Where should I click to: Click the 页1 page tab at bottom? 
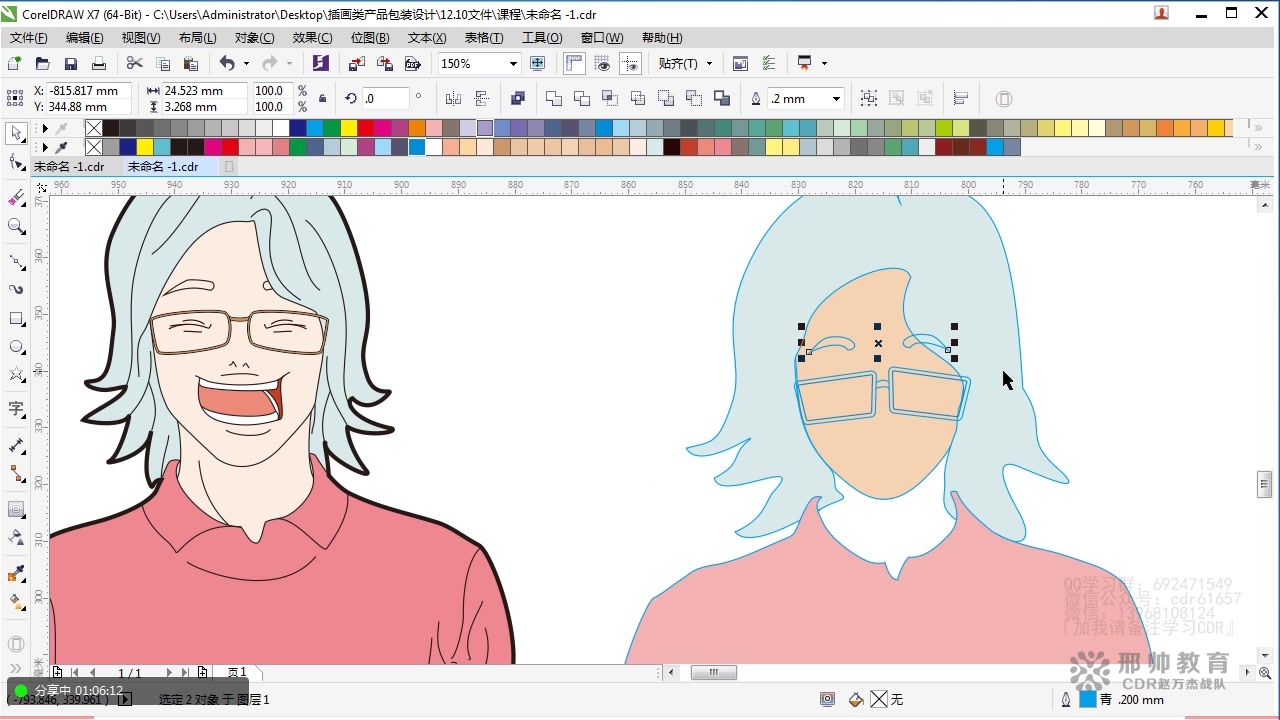pyautogui.click(x=236, y=672)
